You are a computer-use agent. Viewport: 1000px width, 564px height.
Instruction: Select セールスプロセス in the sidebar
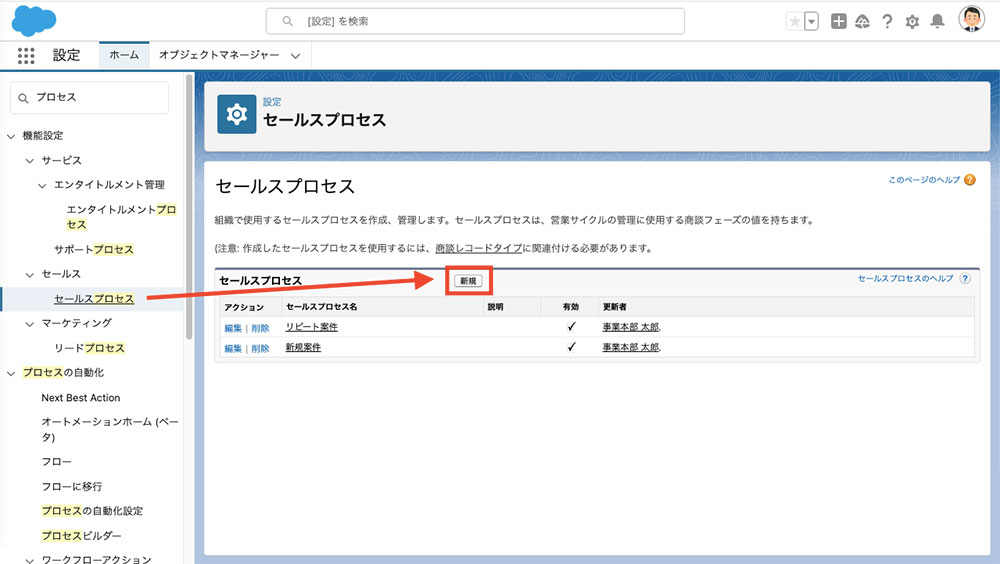coord(94,299)
